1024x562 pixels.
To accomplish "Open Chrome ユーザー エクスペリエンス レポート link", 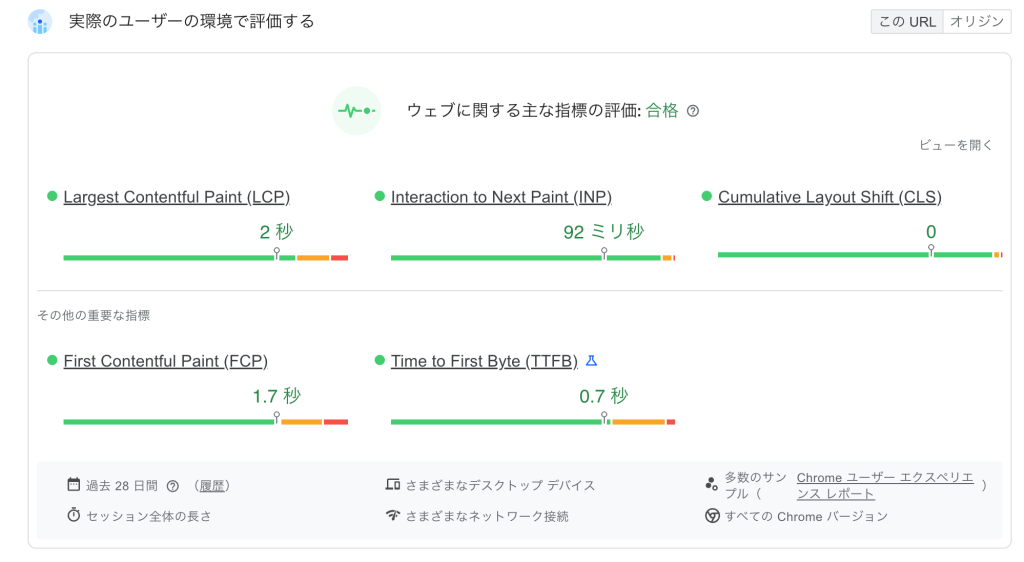I will point(885,486).
